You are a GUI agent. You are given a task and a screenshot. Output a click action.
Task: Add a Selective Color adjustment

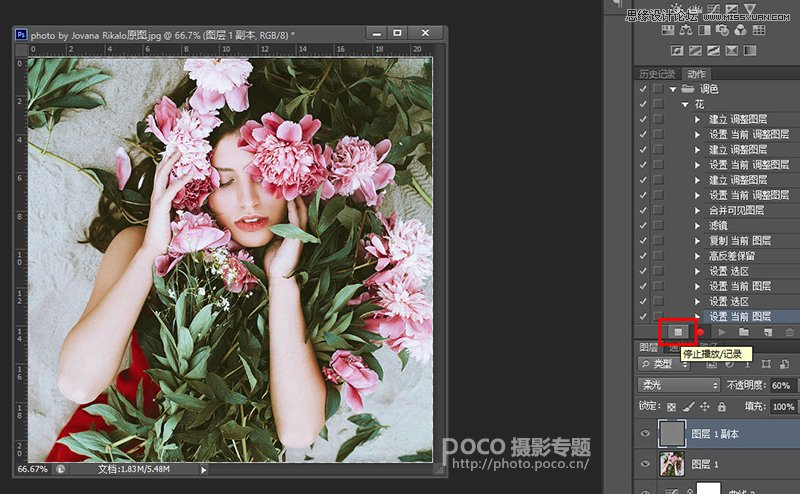click(732, 51)
